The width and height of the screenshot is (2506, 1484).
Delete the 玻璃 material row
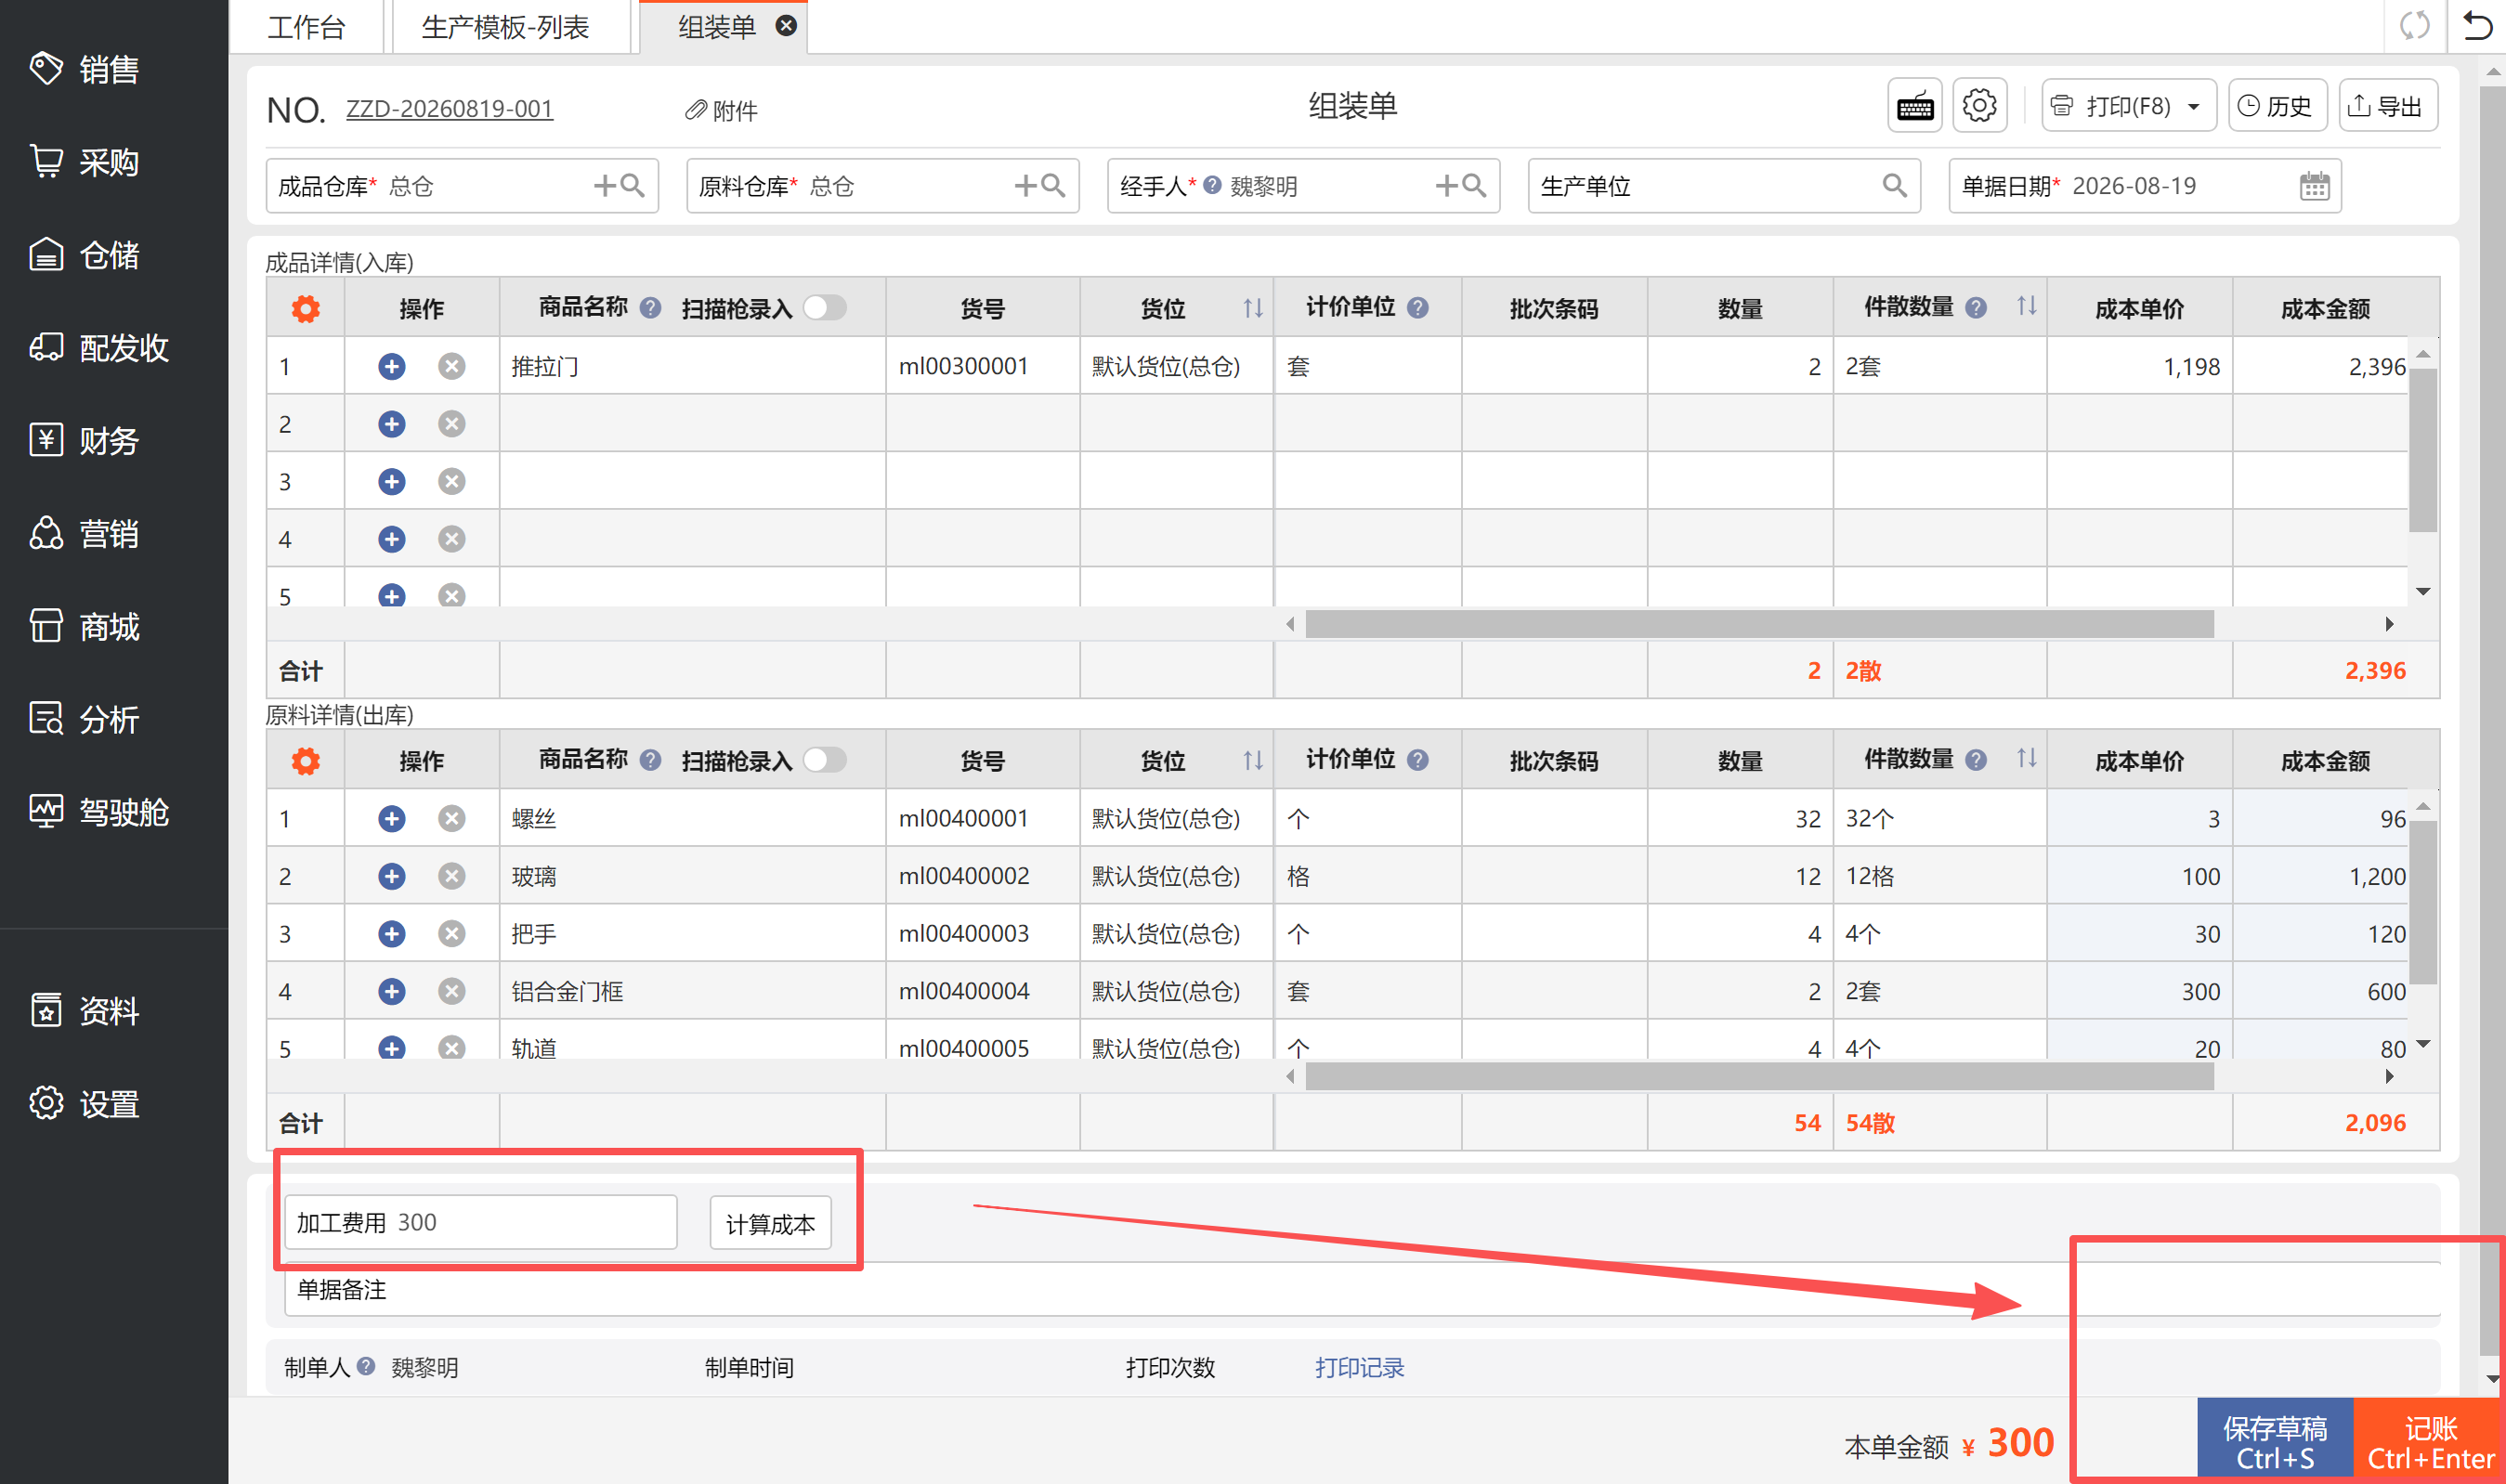[x=452, y=877]
